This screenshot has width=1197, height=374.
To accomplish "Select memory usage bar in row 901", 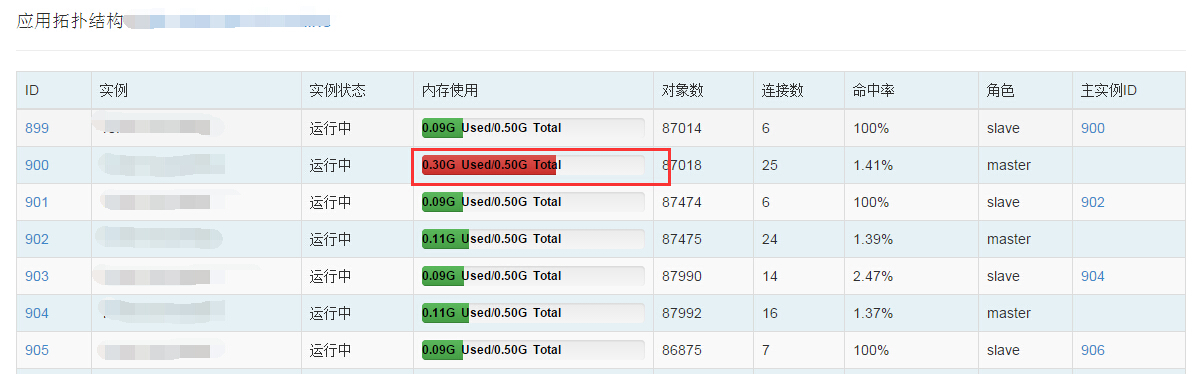I will (533, 202).
